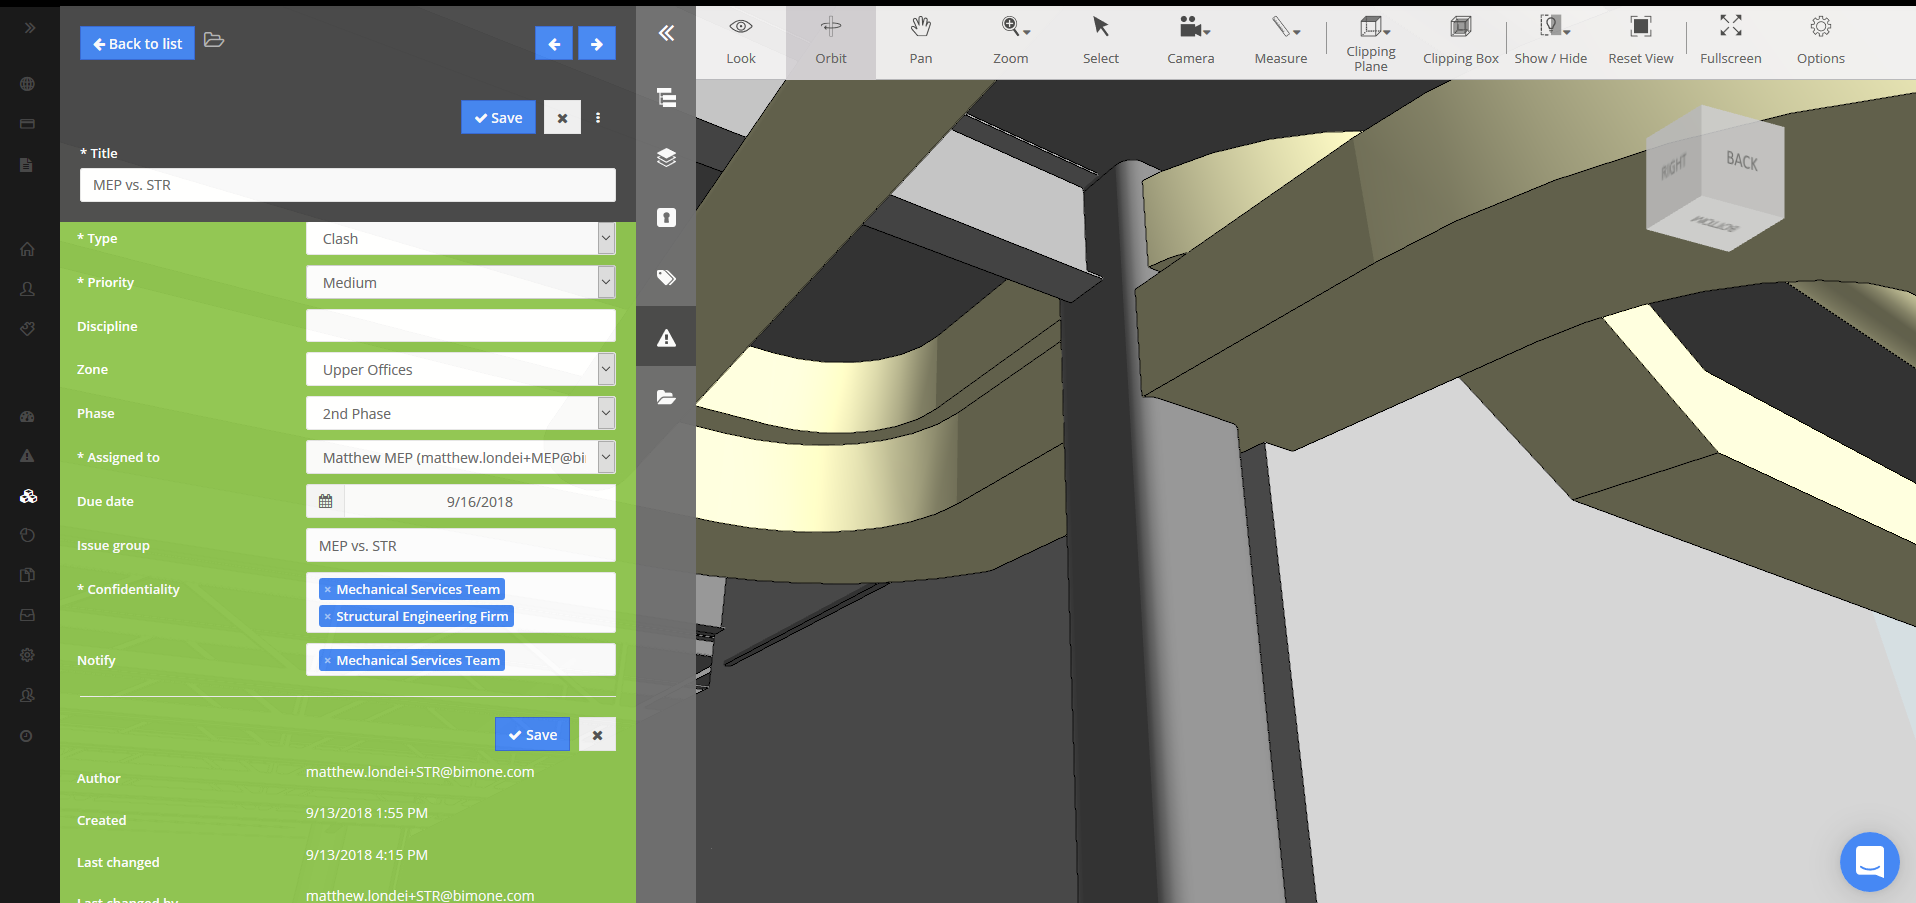Open the model tree panel icon
This screenshot has height=903, width=1916.
click(x=666, y=97)
